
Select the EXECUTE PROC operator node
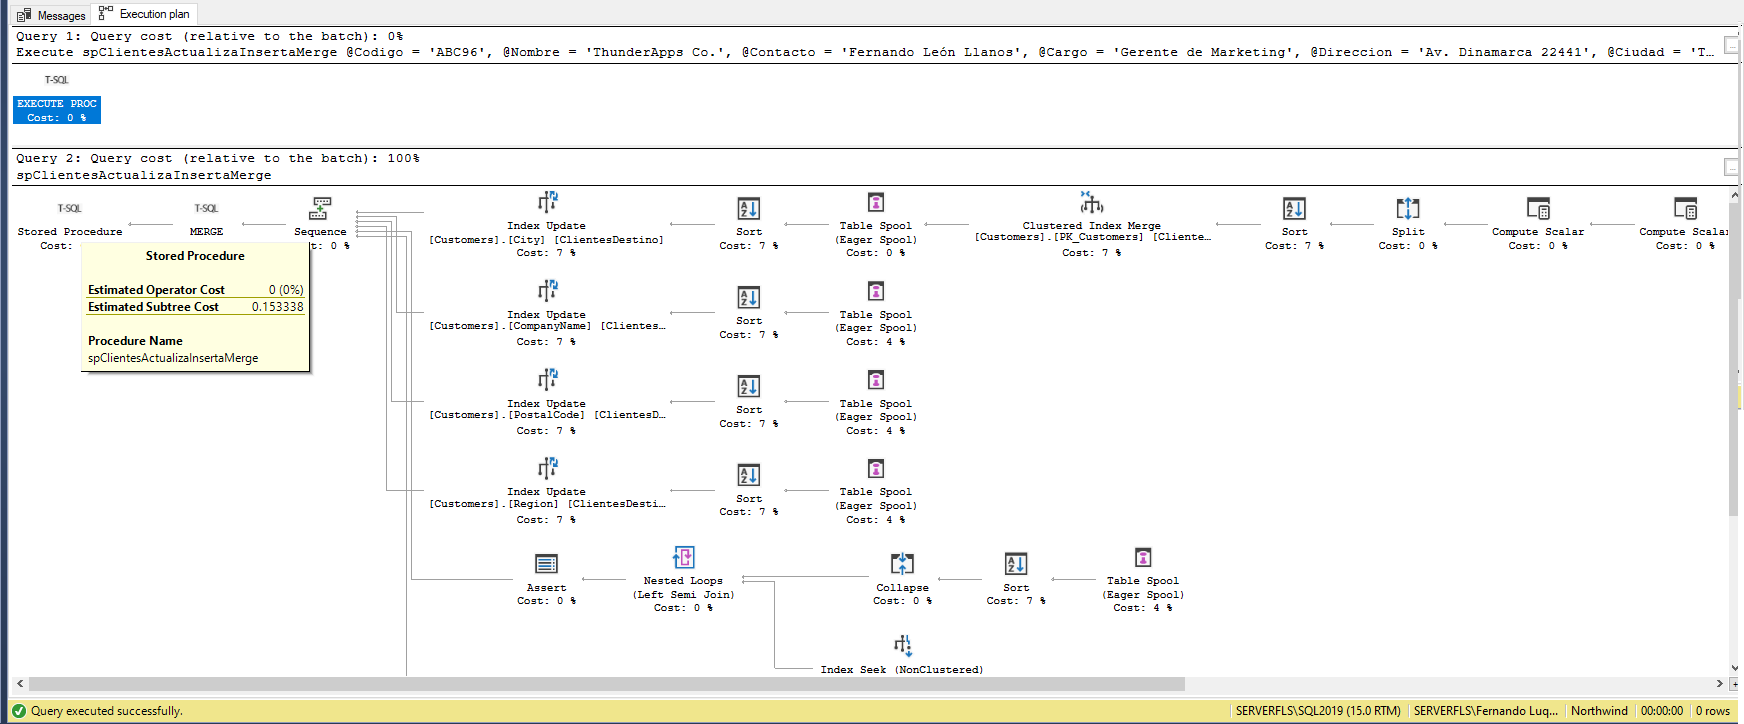click(x=57, y=110)
